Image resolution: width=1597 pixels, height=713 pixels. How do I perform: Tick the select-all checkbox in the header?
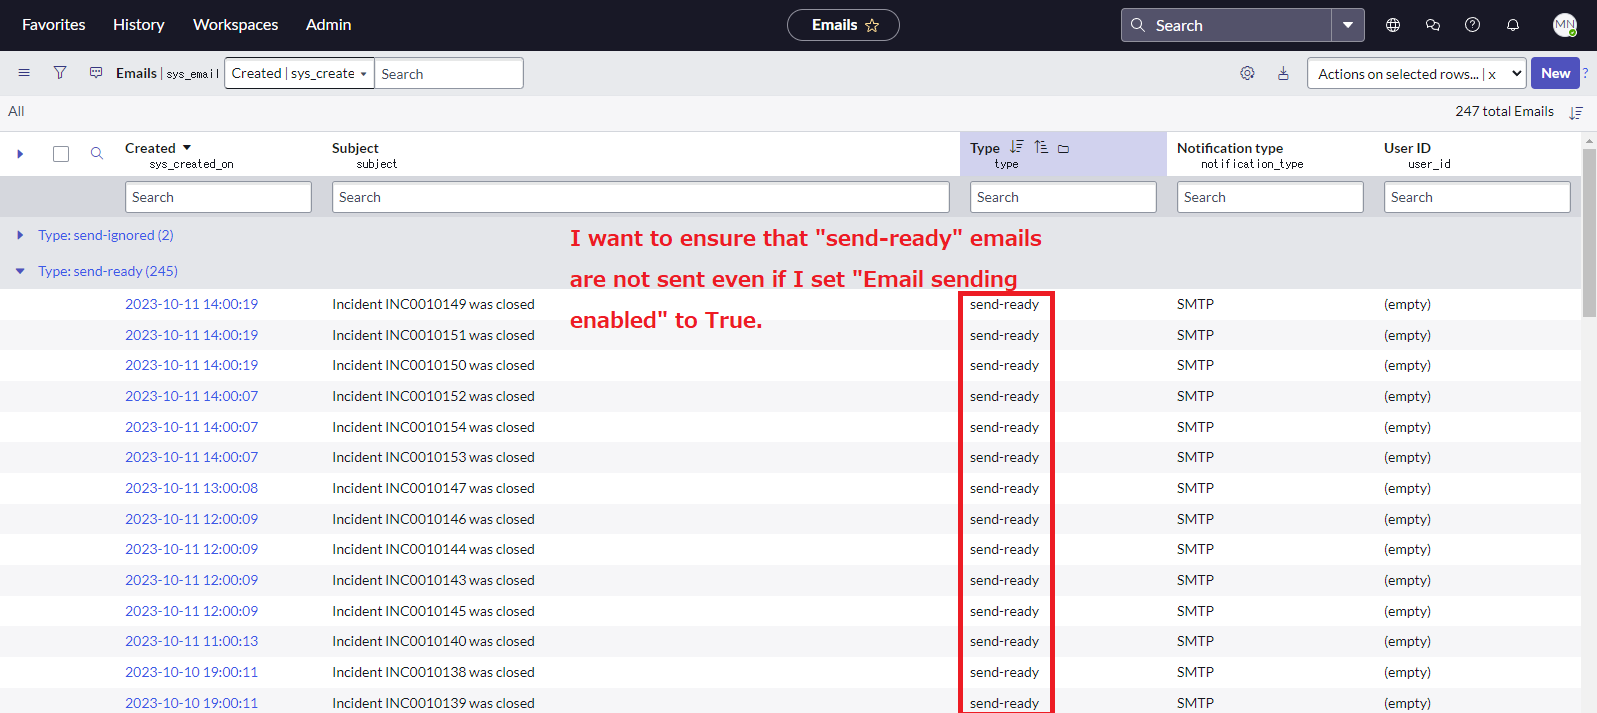click(61, 154)
